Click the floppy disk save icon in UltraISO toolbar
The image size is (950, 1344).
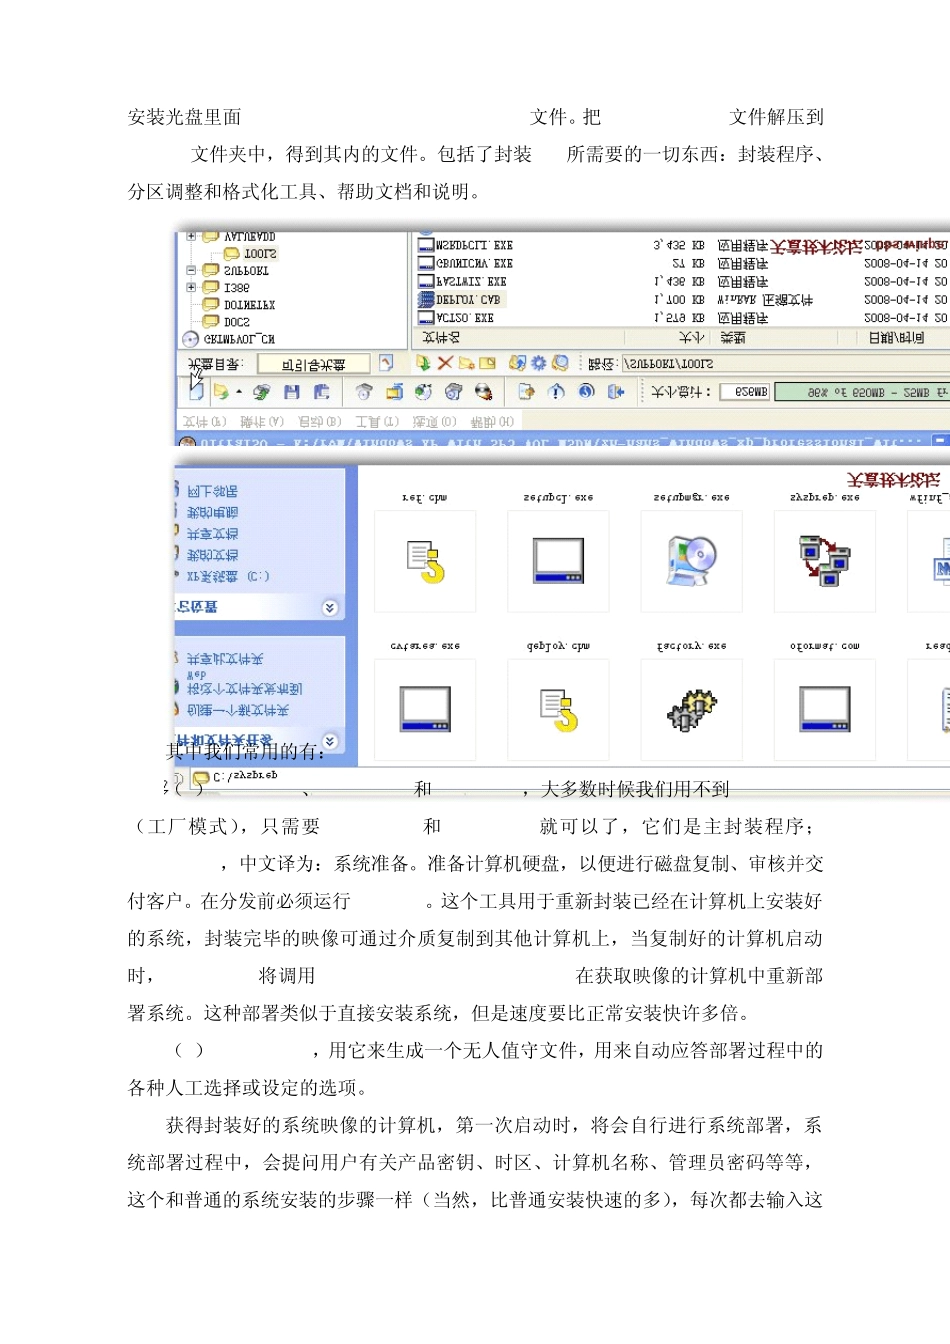pyautogui.click(x=292, y=392)
